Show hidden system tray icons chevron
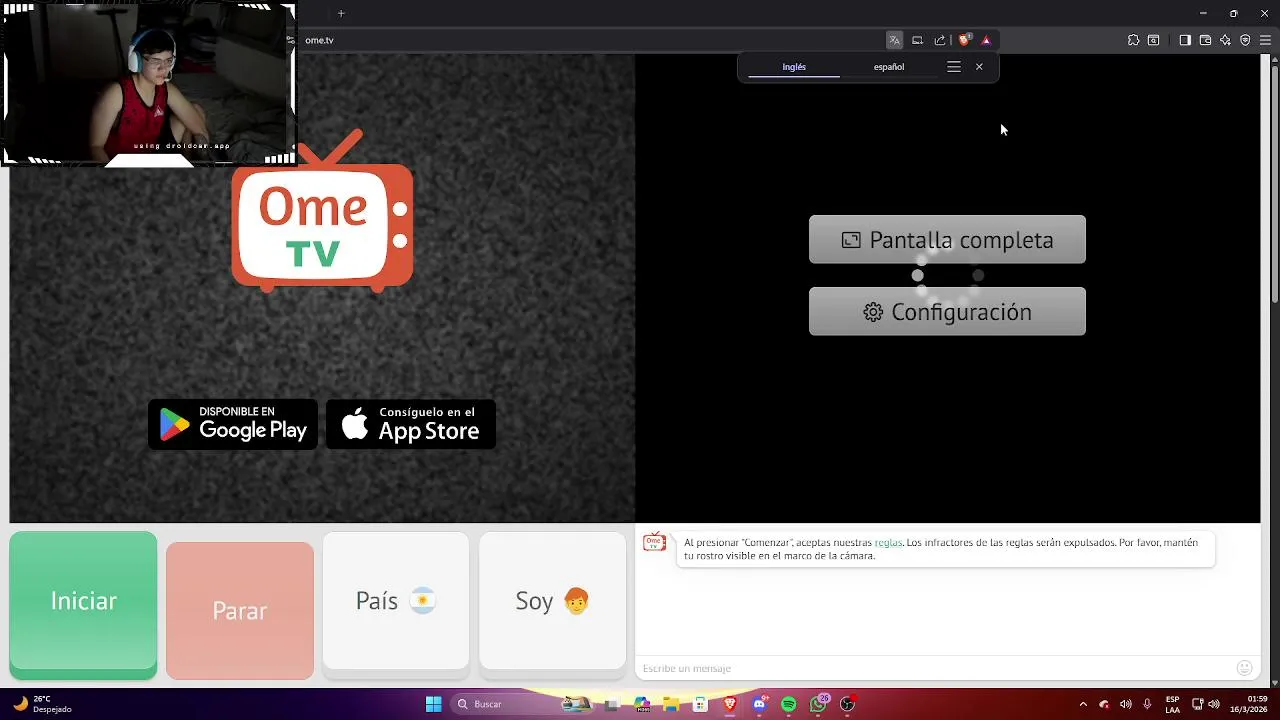 tap(1083, 704)
